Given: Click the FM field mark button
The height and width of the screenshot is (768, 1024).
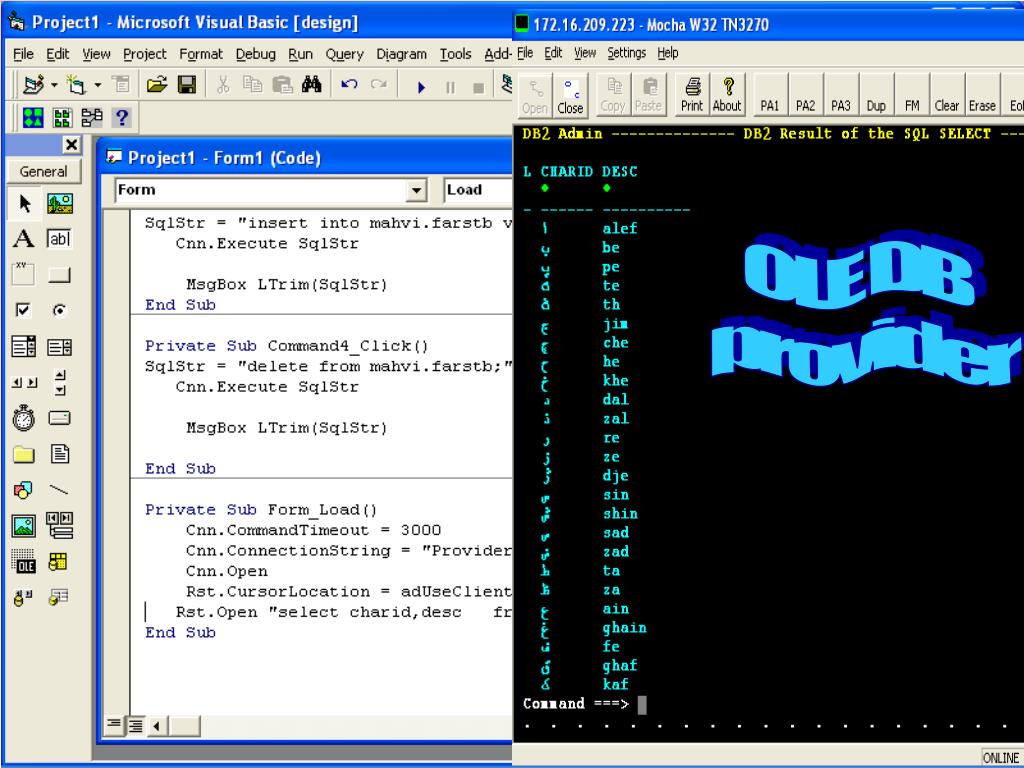Looking at the screenshot, I should [912, 95].
